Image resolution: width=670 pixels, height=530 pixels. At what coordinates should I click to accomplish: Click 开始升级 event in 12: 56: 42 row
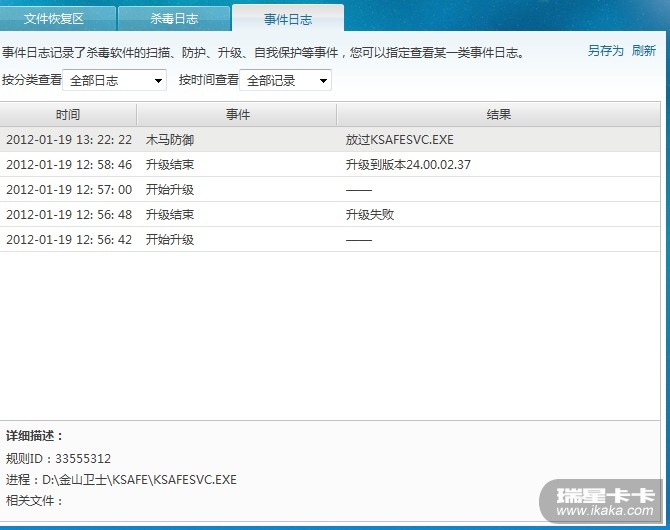coord(170,239)
